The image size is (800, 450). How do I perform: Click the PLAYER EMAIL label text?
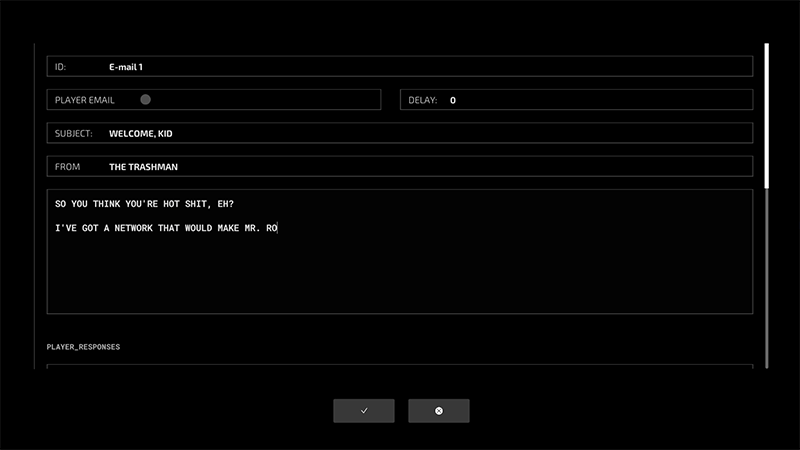85,100
